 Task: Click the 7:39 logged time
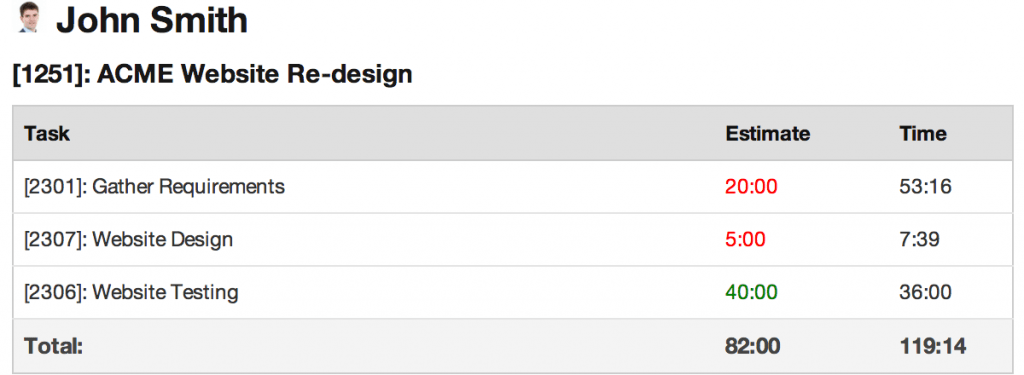pos(920,239)
